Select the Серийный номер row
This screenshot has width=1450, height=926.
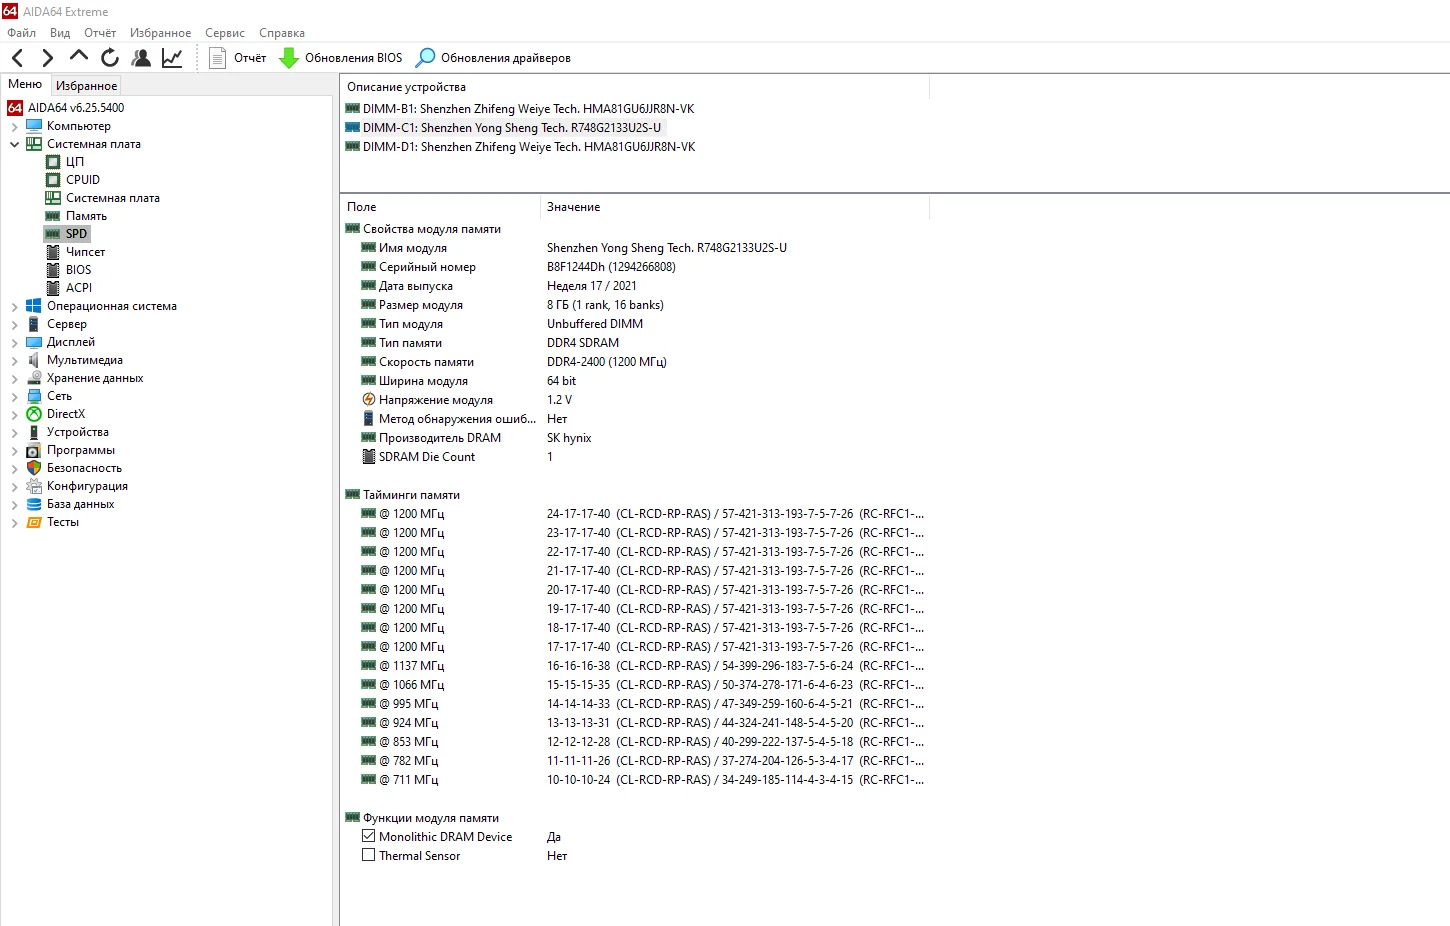click(x=635, y=267)
